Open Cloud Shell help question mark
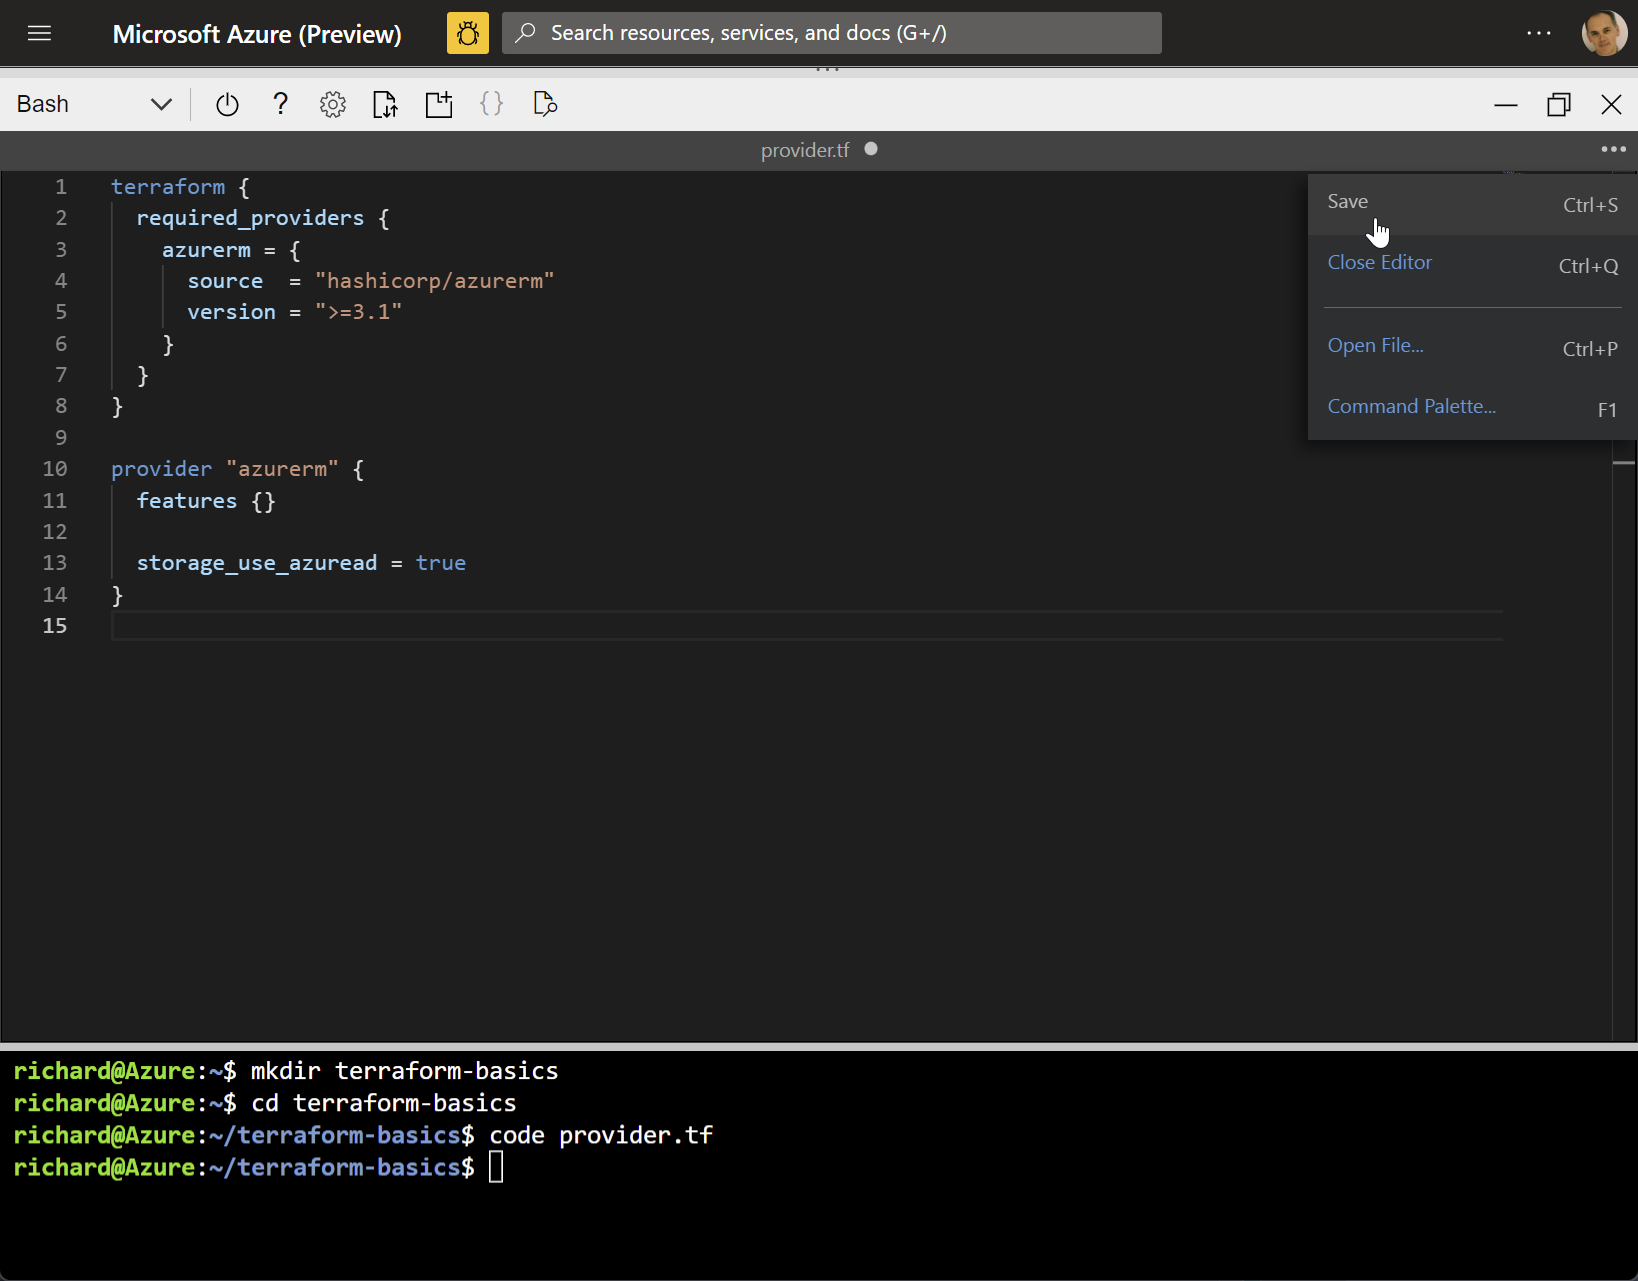 [x=280, y=104]
